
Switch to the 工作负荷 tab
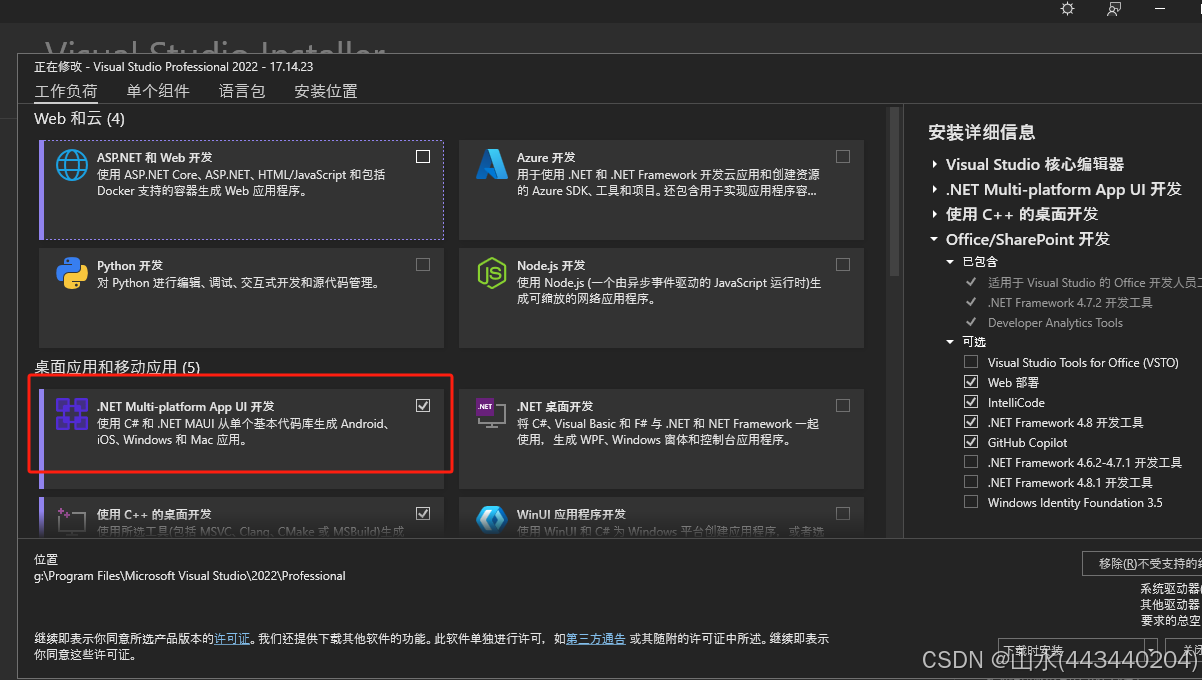click(66, 91)
